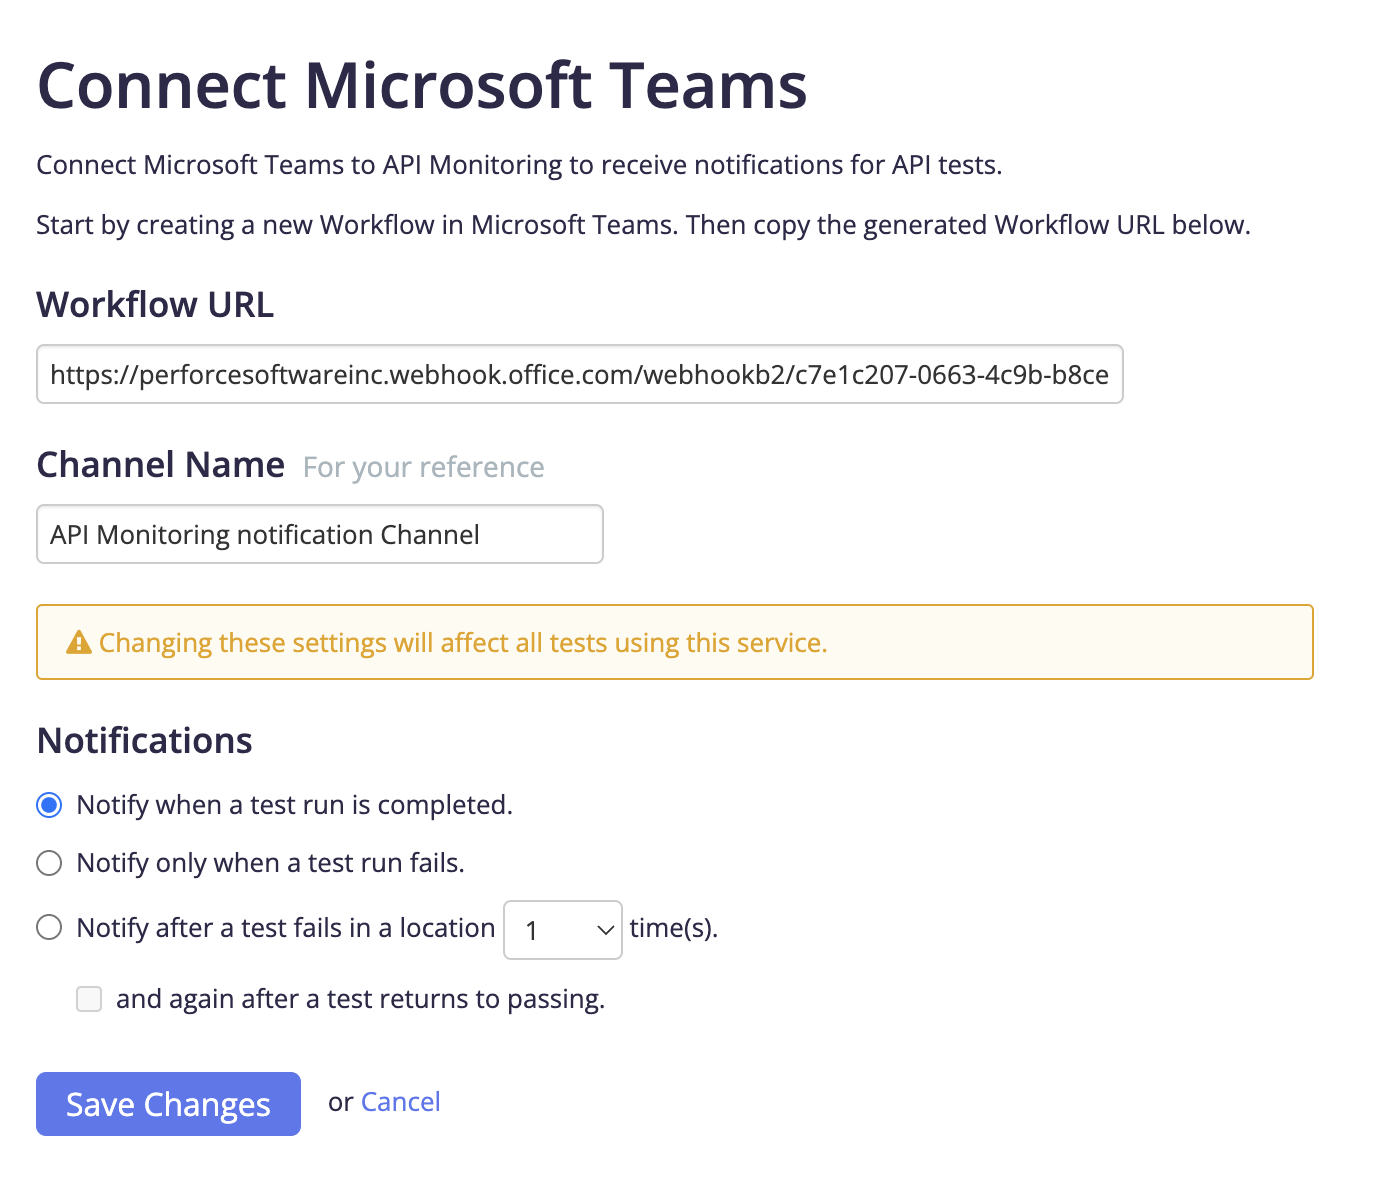Click the Cancel link
This screenshot has width=1381, height=1196.
pos(400,1102)
